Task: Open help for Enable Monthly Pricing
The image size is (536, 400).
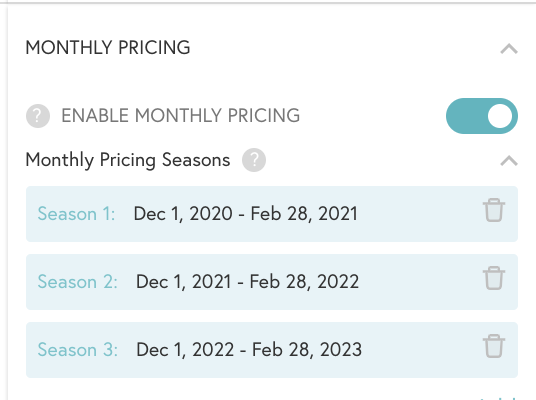Action: coord(38,116)
